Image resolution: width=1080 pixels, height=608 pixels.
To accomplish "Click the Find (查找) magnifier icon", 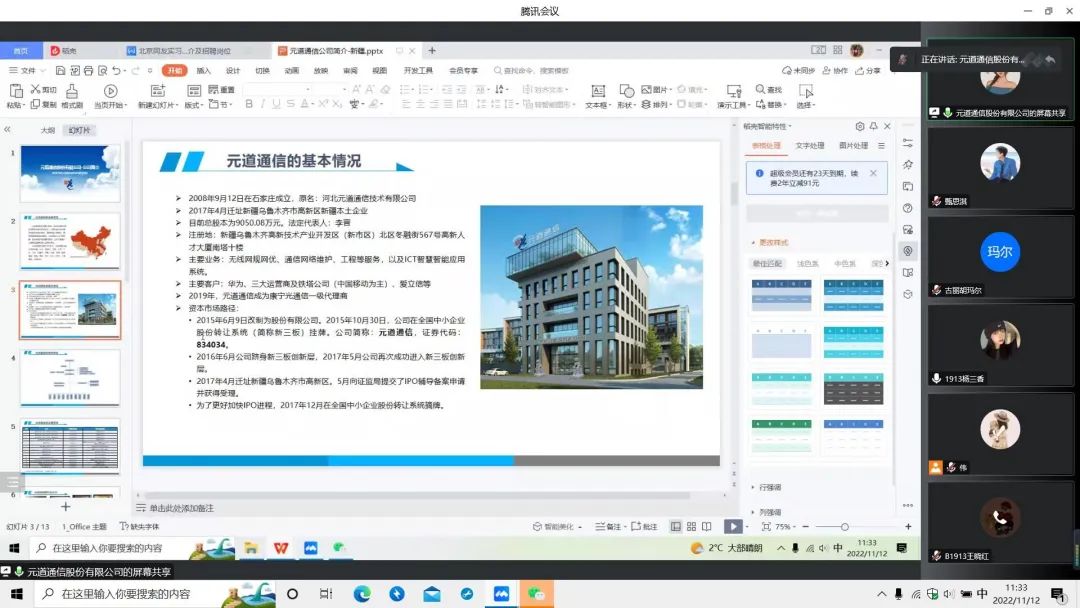I will [760, 90].
